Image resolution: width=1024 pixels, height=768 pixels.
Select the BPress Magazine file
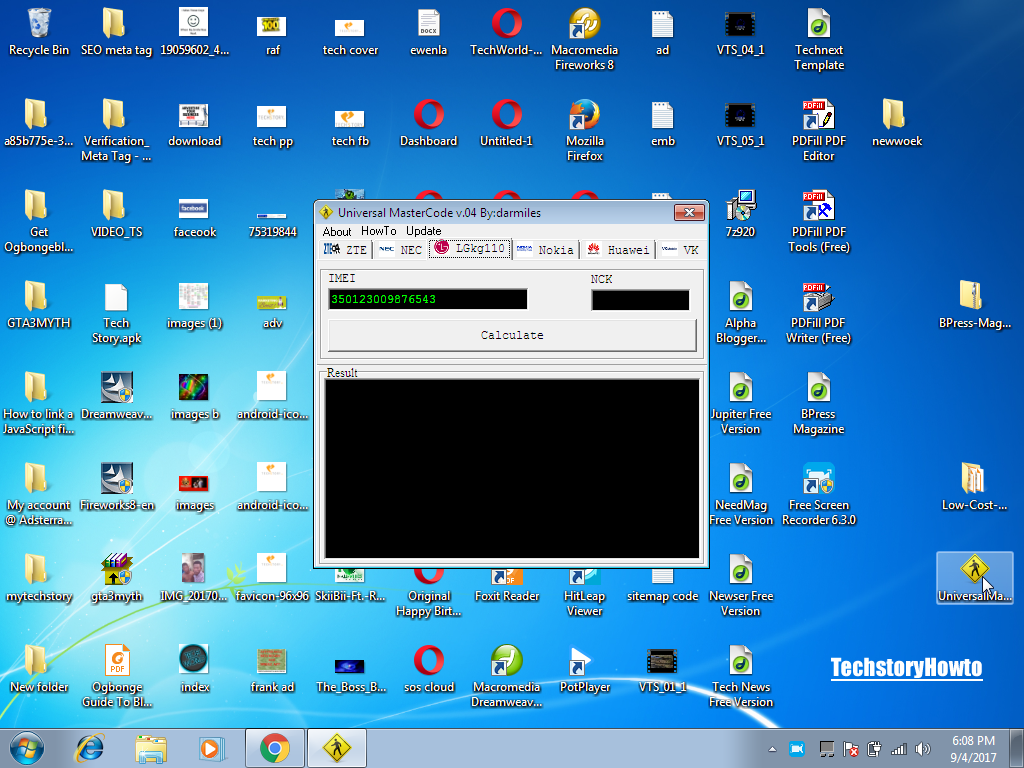tap(818, 404)
